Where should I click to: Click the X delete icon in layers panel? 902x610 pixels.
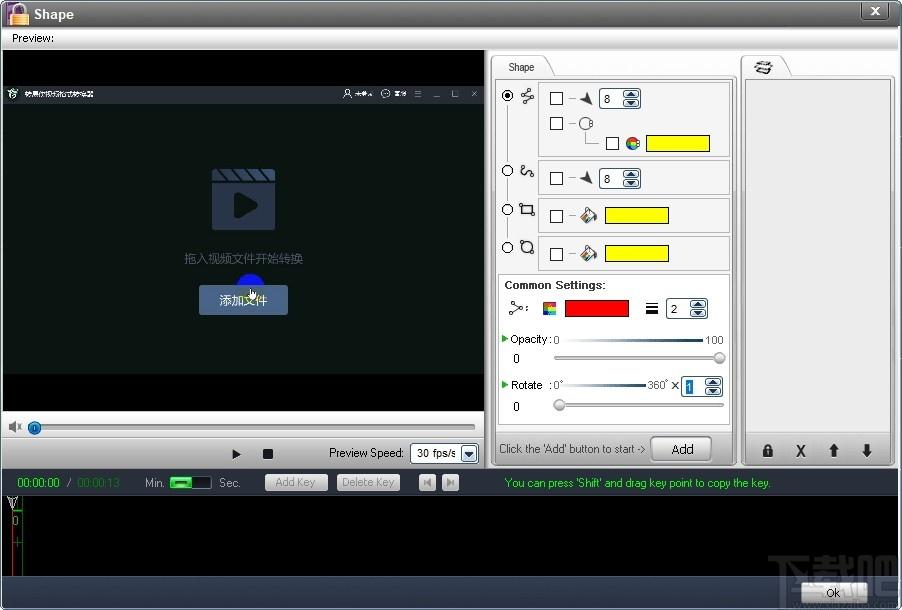[x=800, y=451]
